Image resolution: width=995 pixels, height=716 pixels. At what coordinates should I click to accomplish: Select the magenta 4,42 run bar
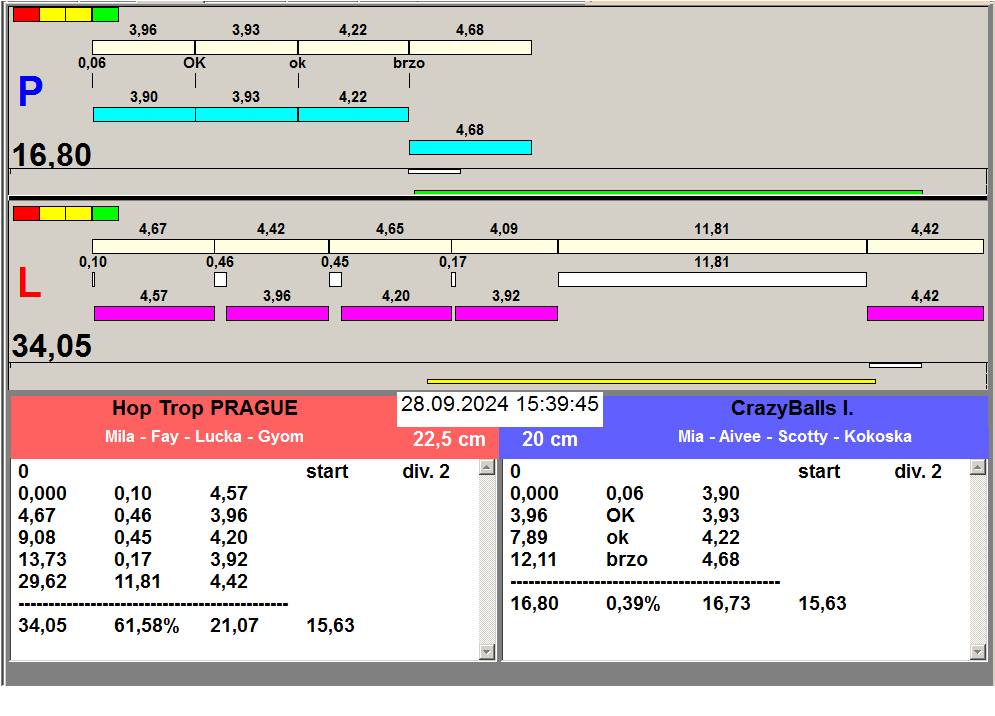click(x=925, y=314)
